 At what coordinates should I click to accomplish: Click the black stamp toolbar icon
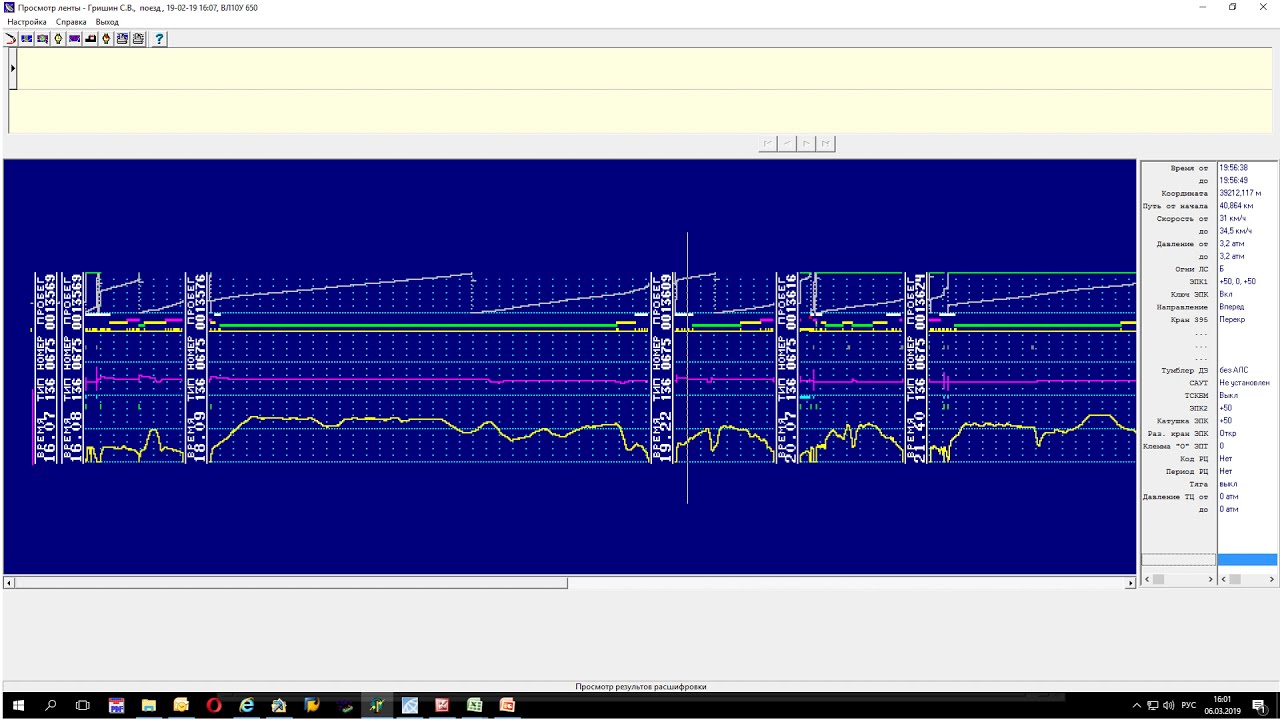pos(91,39)
